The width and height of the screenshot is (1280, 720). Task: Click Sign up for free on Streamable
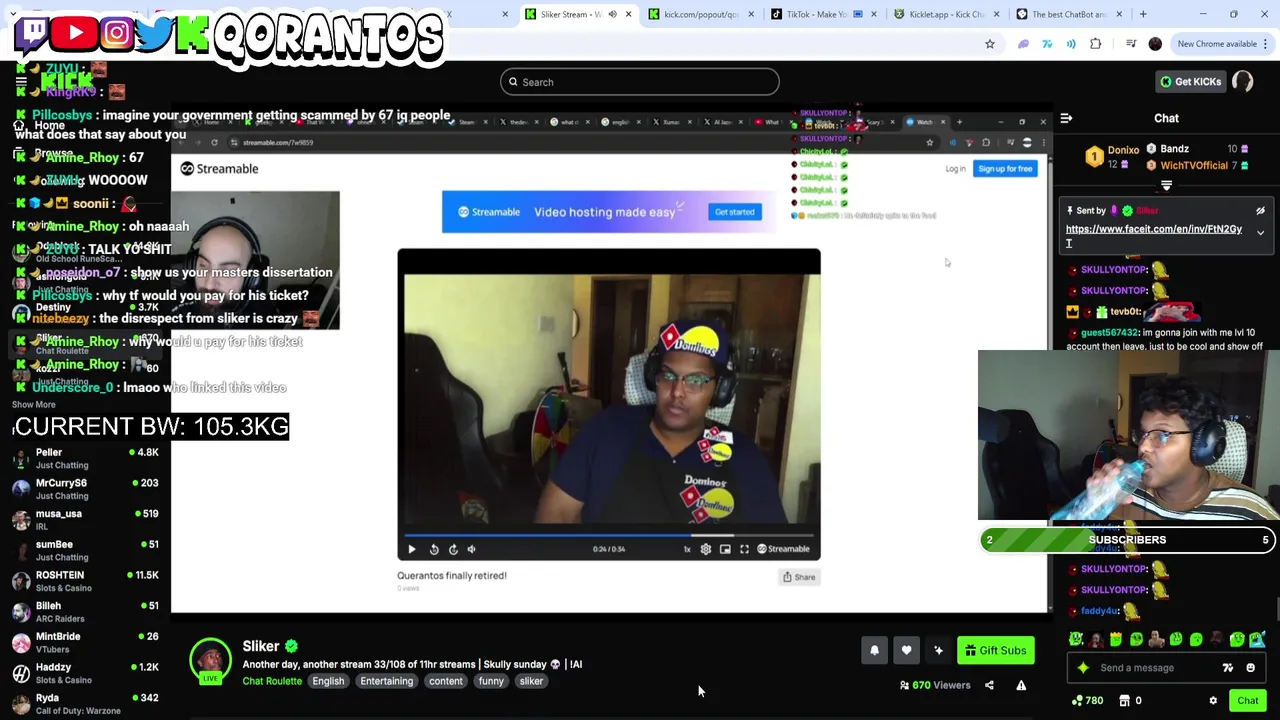1005,169
